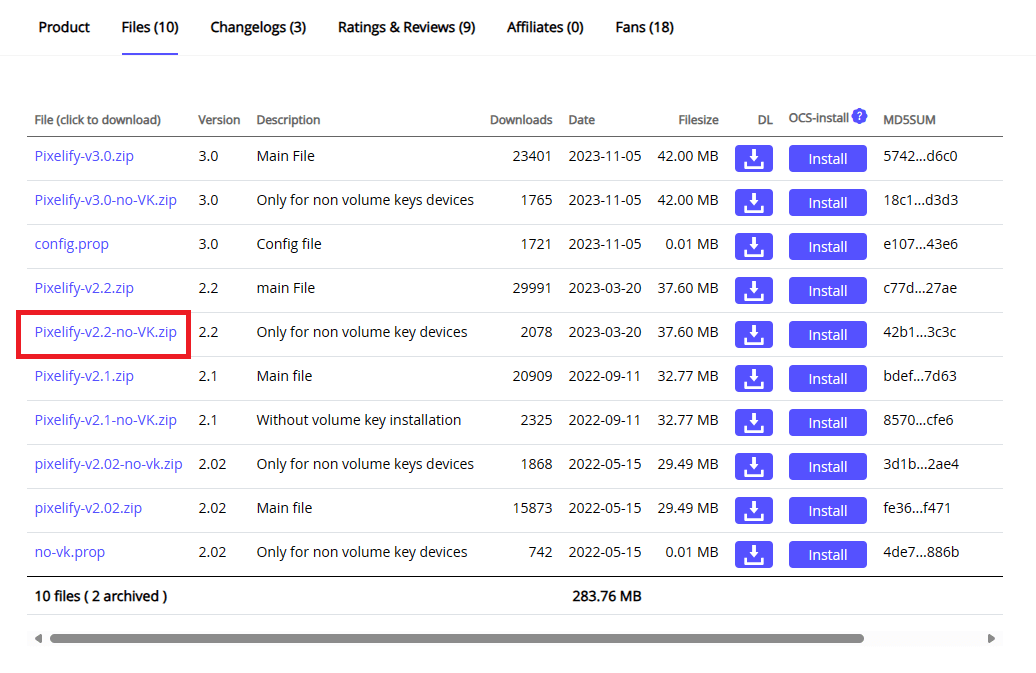Go to the Affiliates (0) tab
This screenshot has height=673, width=1036.
(x=545, y=27)
